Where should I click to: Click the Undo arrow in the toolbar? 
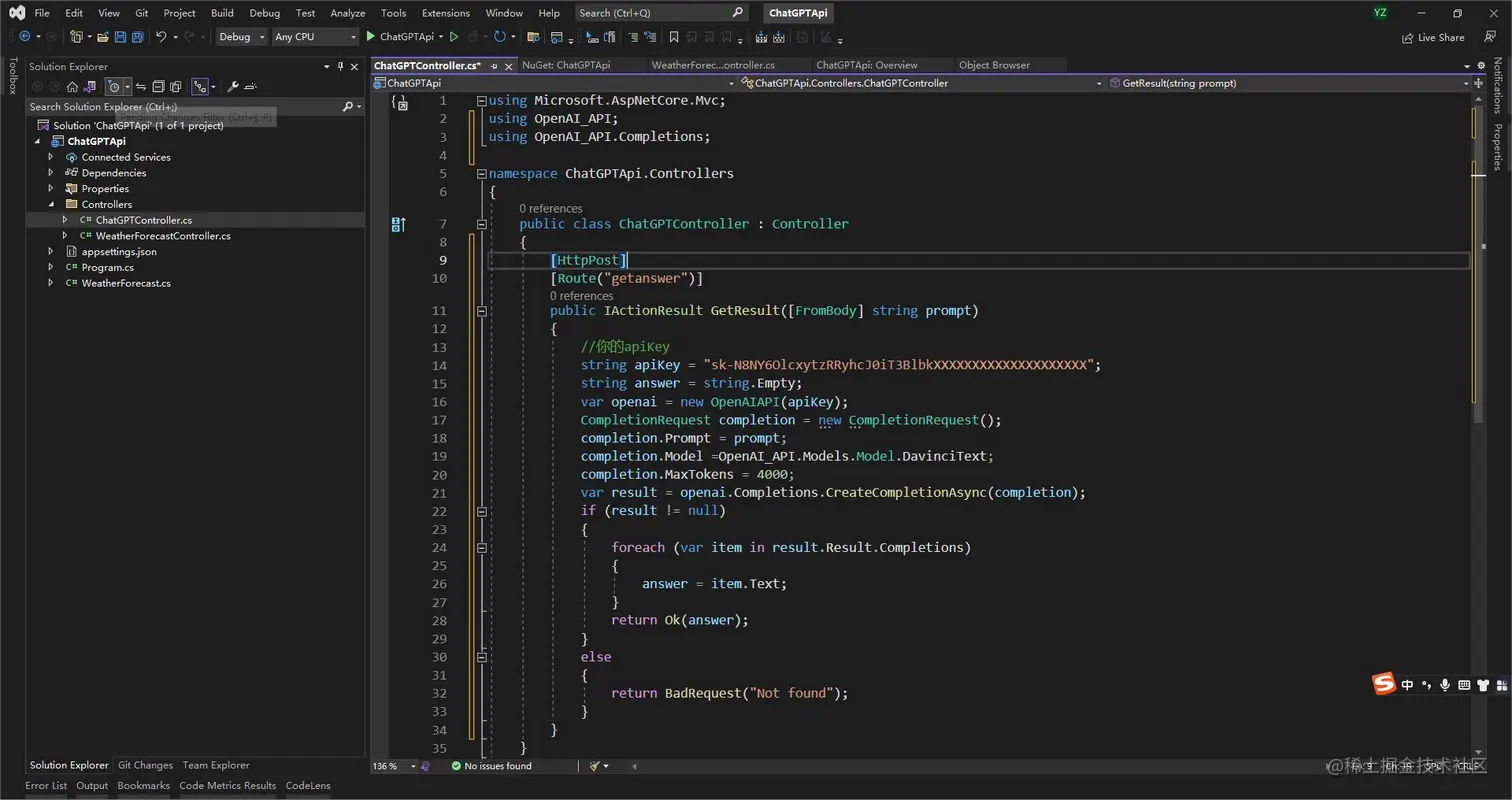point(160,37)
